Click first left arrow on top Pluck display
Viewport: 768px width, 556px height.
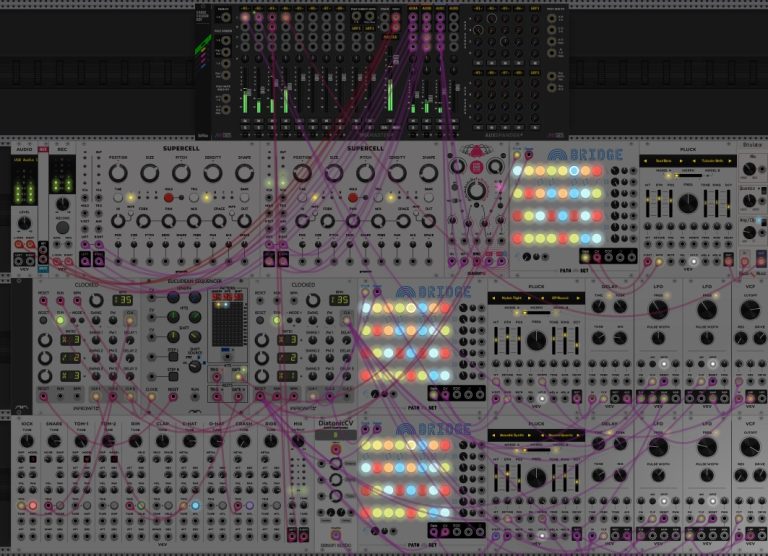pyautogui.click(x=646, y=161)
